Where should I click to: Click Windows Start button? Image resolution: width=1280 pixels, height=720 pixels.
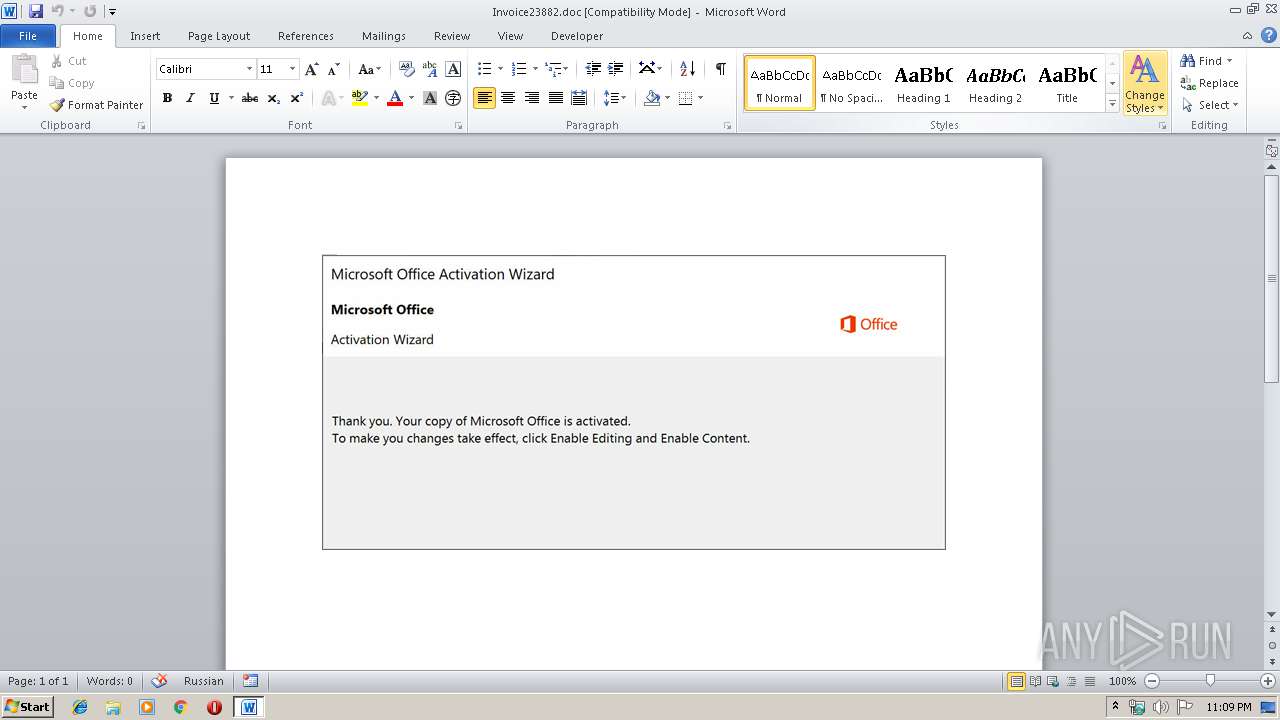coord(27,707)
